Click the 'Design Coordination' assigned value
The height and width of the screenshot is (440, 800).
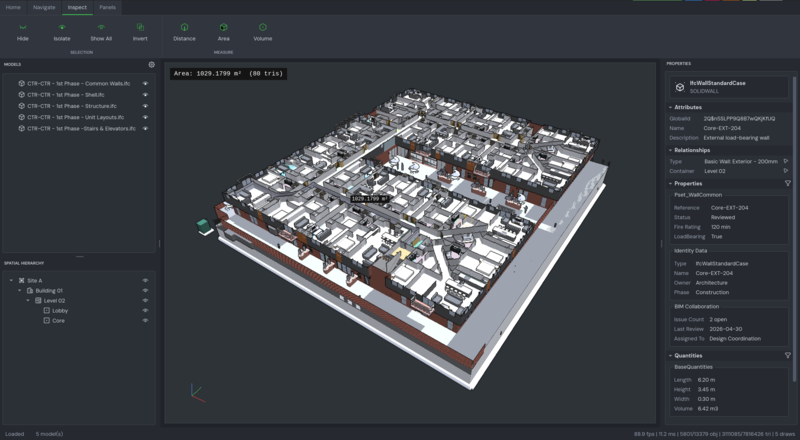point(735,338)
